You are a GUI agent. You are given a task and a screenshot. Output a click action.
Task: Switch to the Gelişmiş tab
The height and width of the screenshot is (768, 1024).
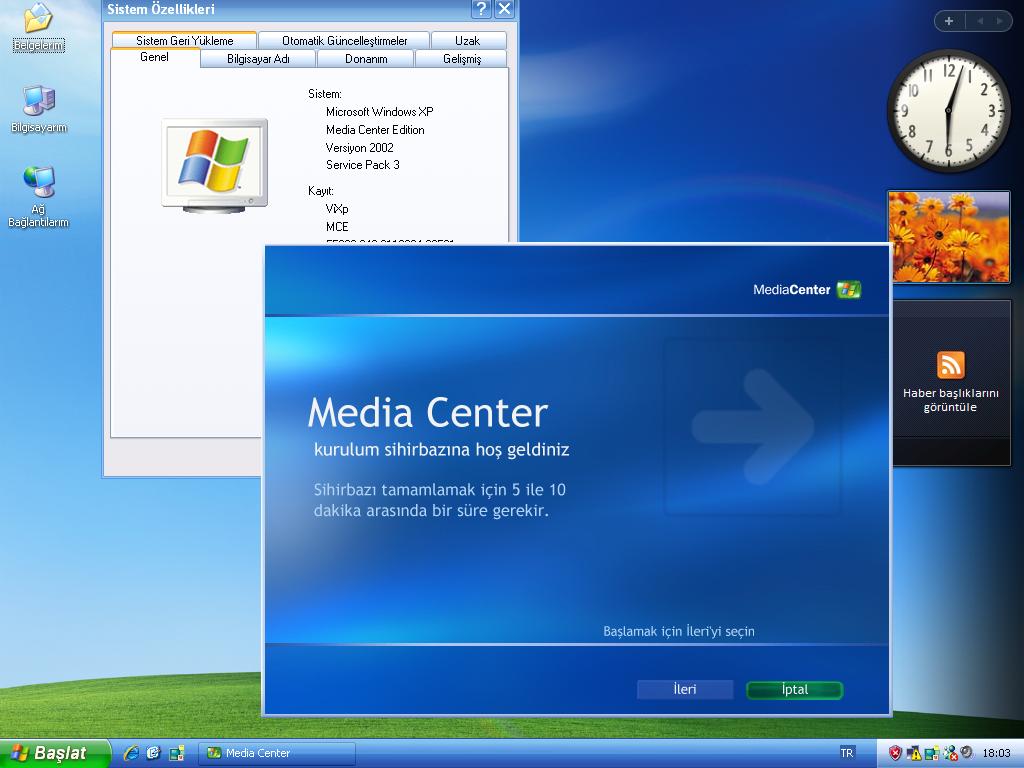pos(462,59)
